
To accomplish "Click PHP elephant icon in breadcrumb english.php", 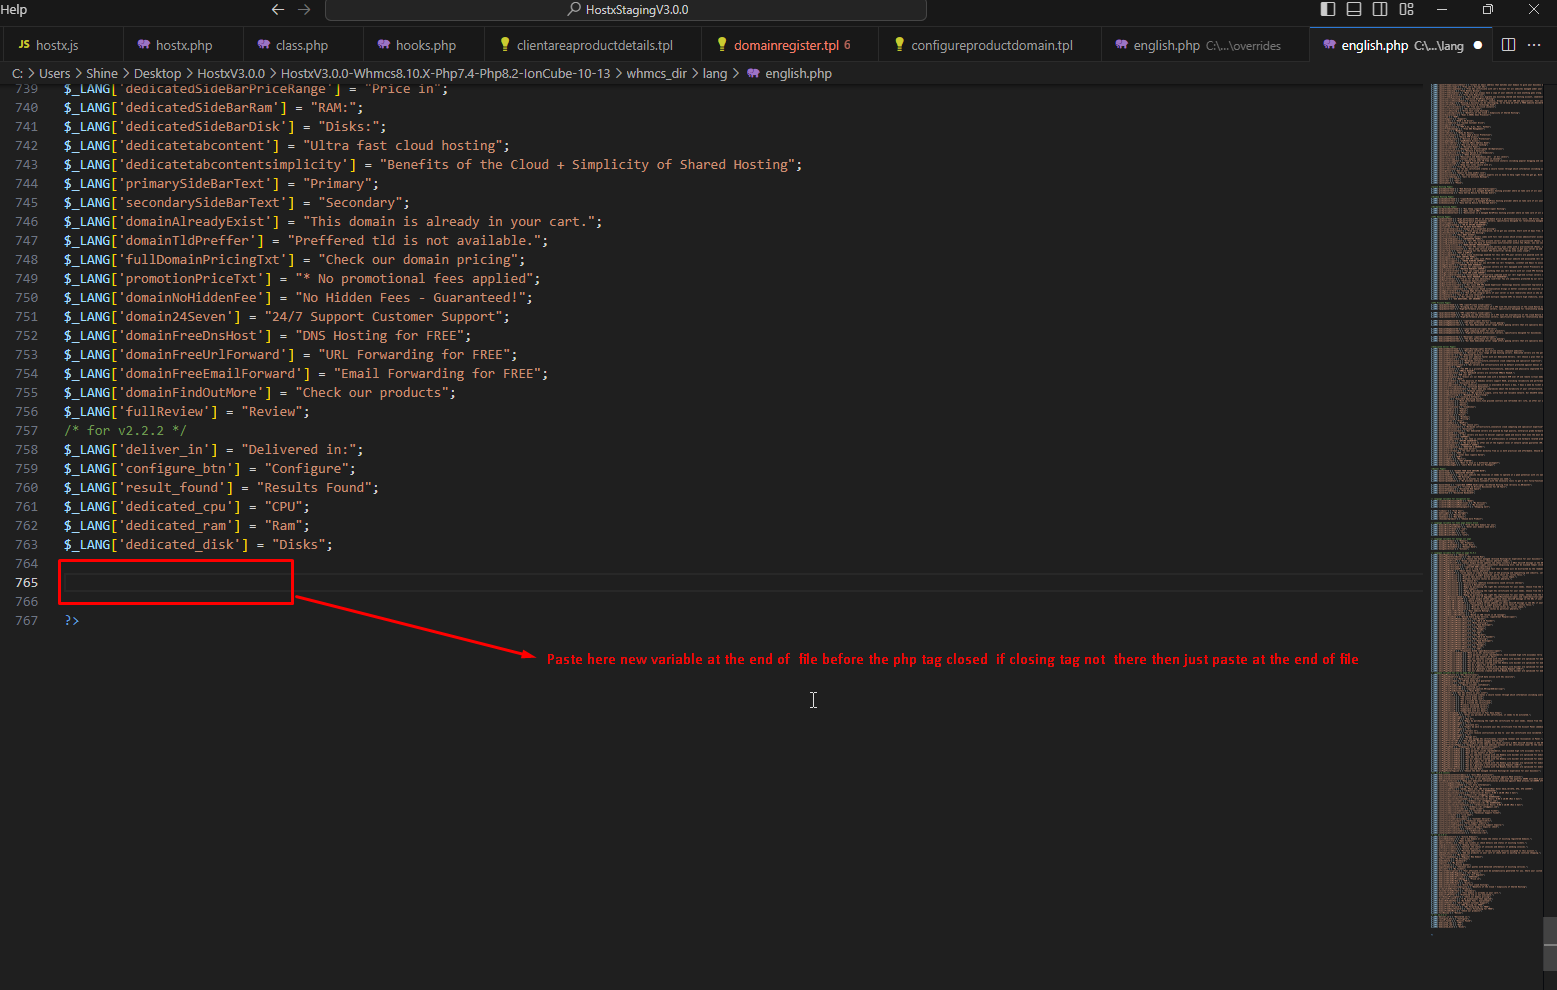I will coord(754,73).
